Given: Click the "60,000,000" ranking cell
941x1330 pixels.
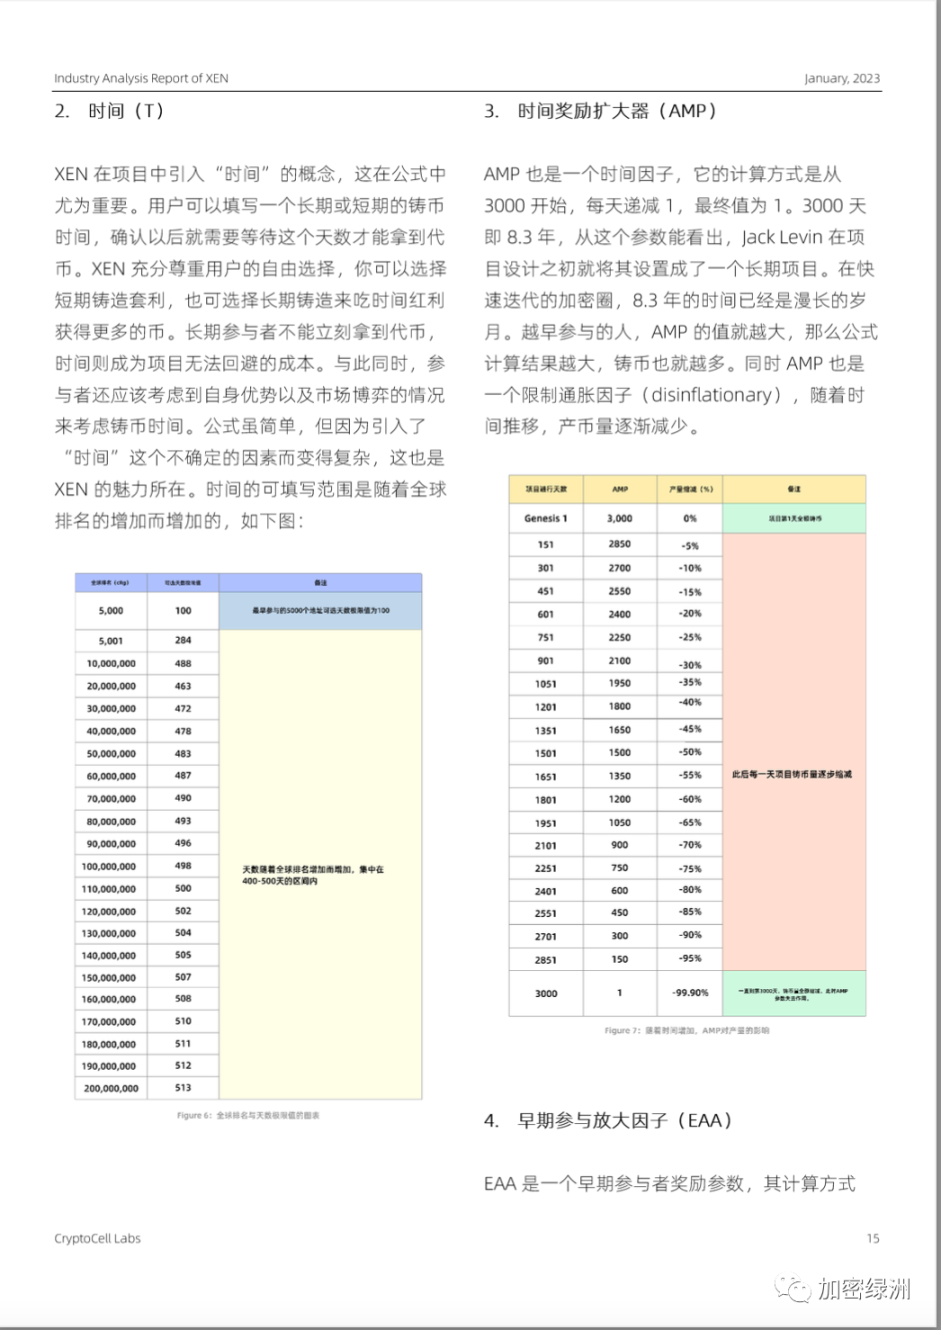Looking at the screenshot, I should pos(111,776).
